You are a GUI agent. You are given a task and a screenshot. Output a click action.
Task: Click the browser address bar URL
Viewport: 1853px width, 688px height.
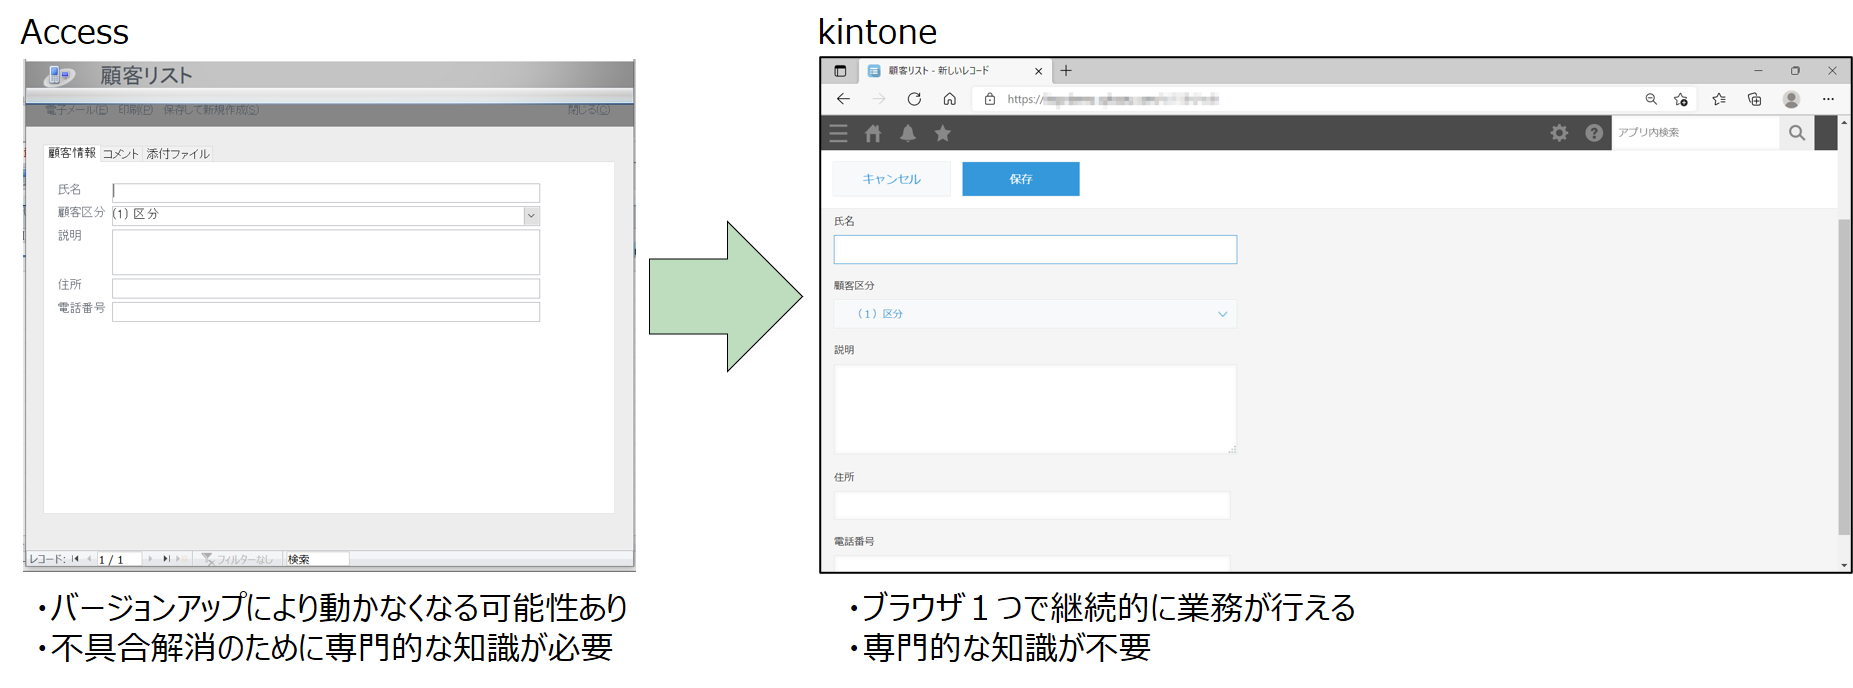[1112, 99]
